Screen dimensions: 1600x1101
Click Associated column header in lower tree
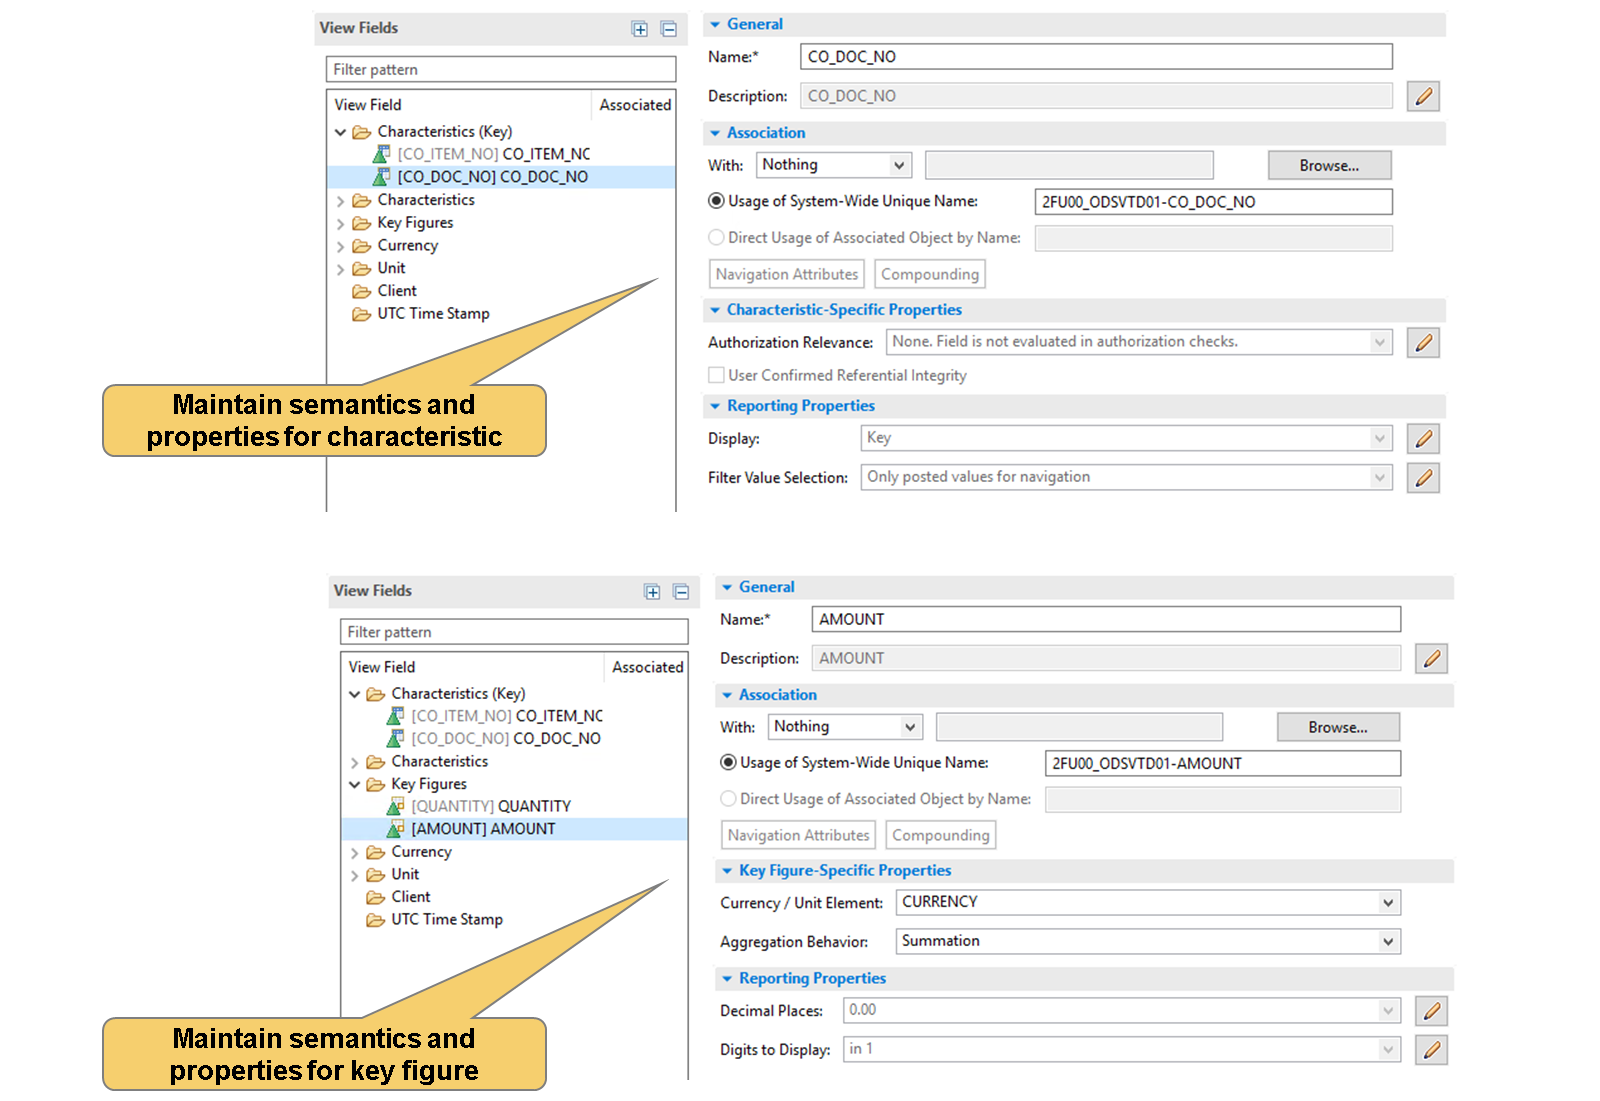point(647,667)
